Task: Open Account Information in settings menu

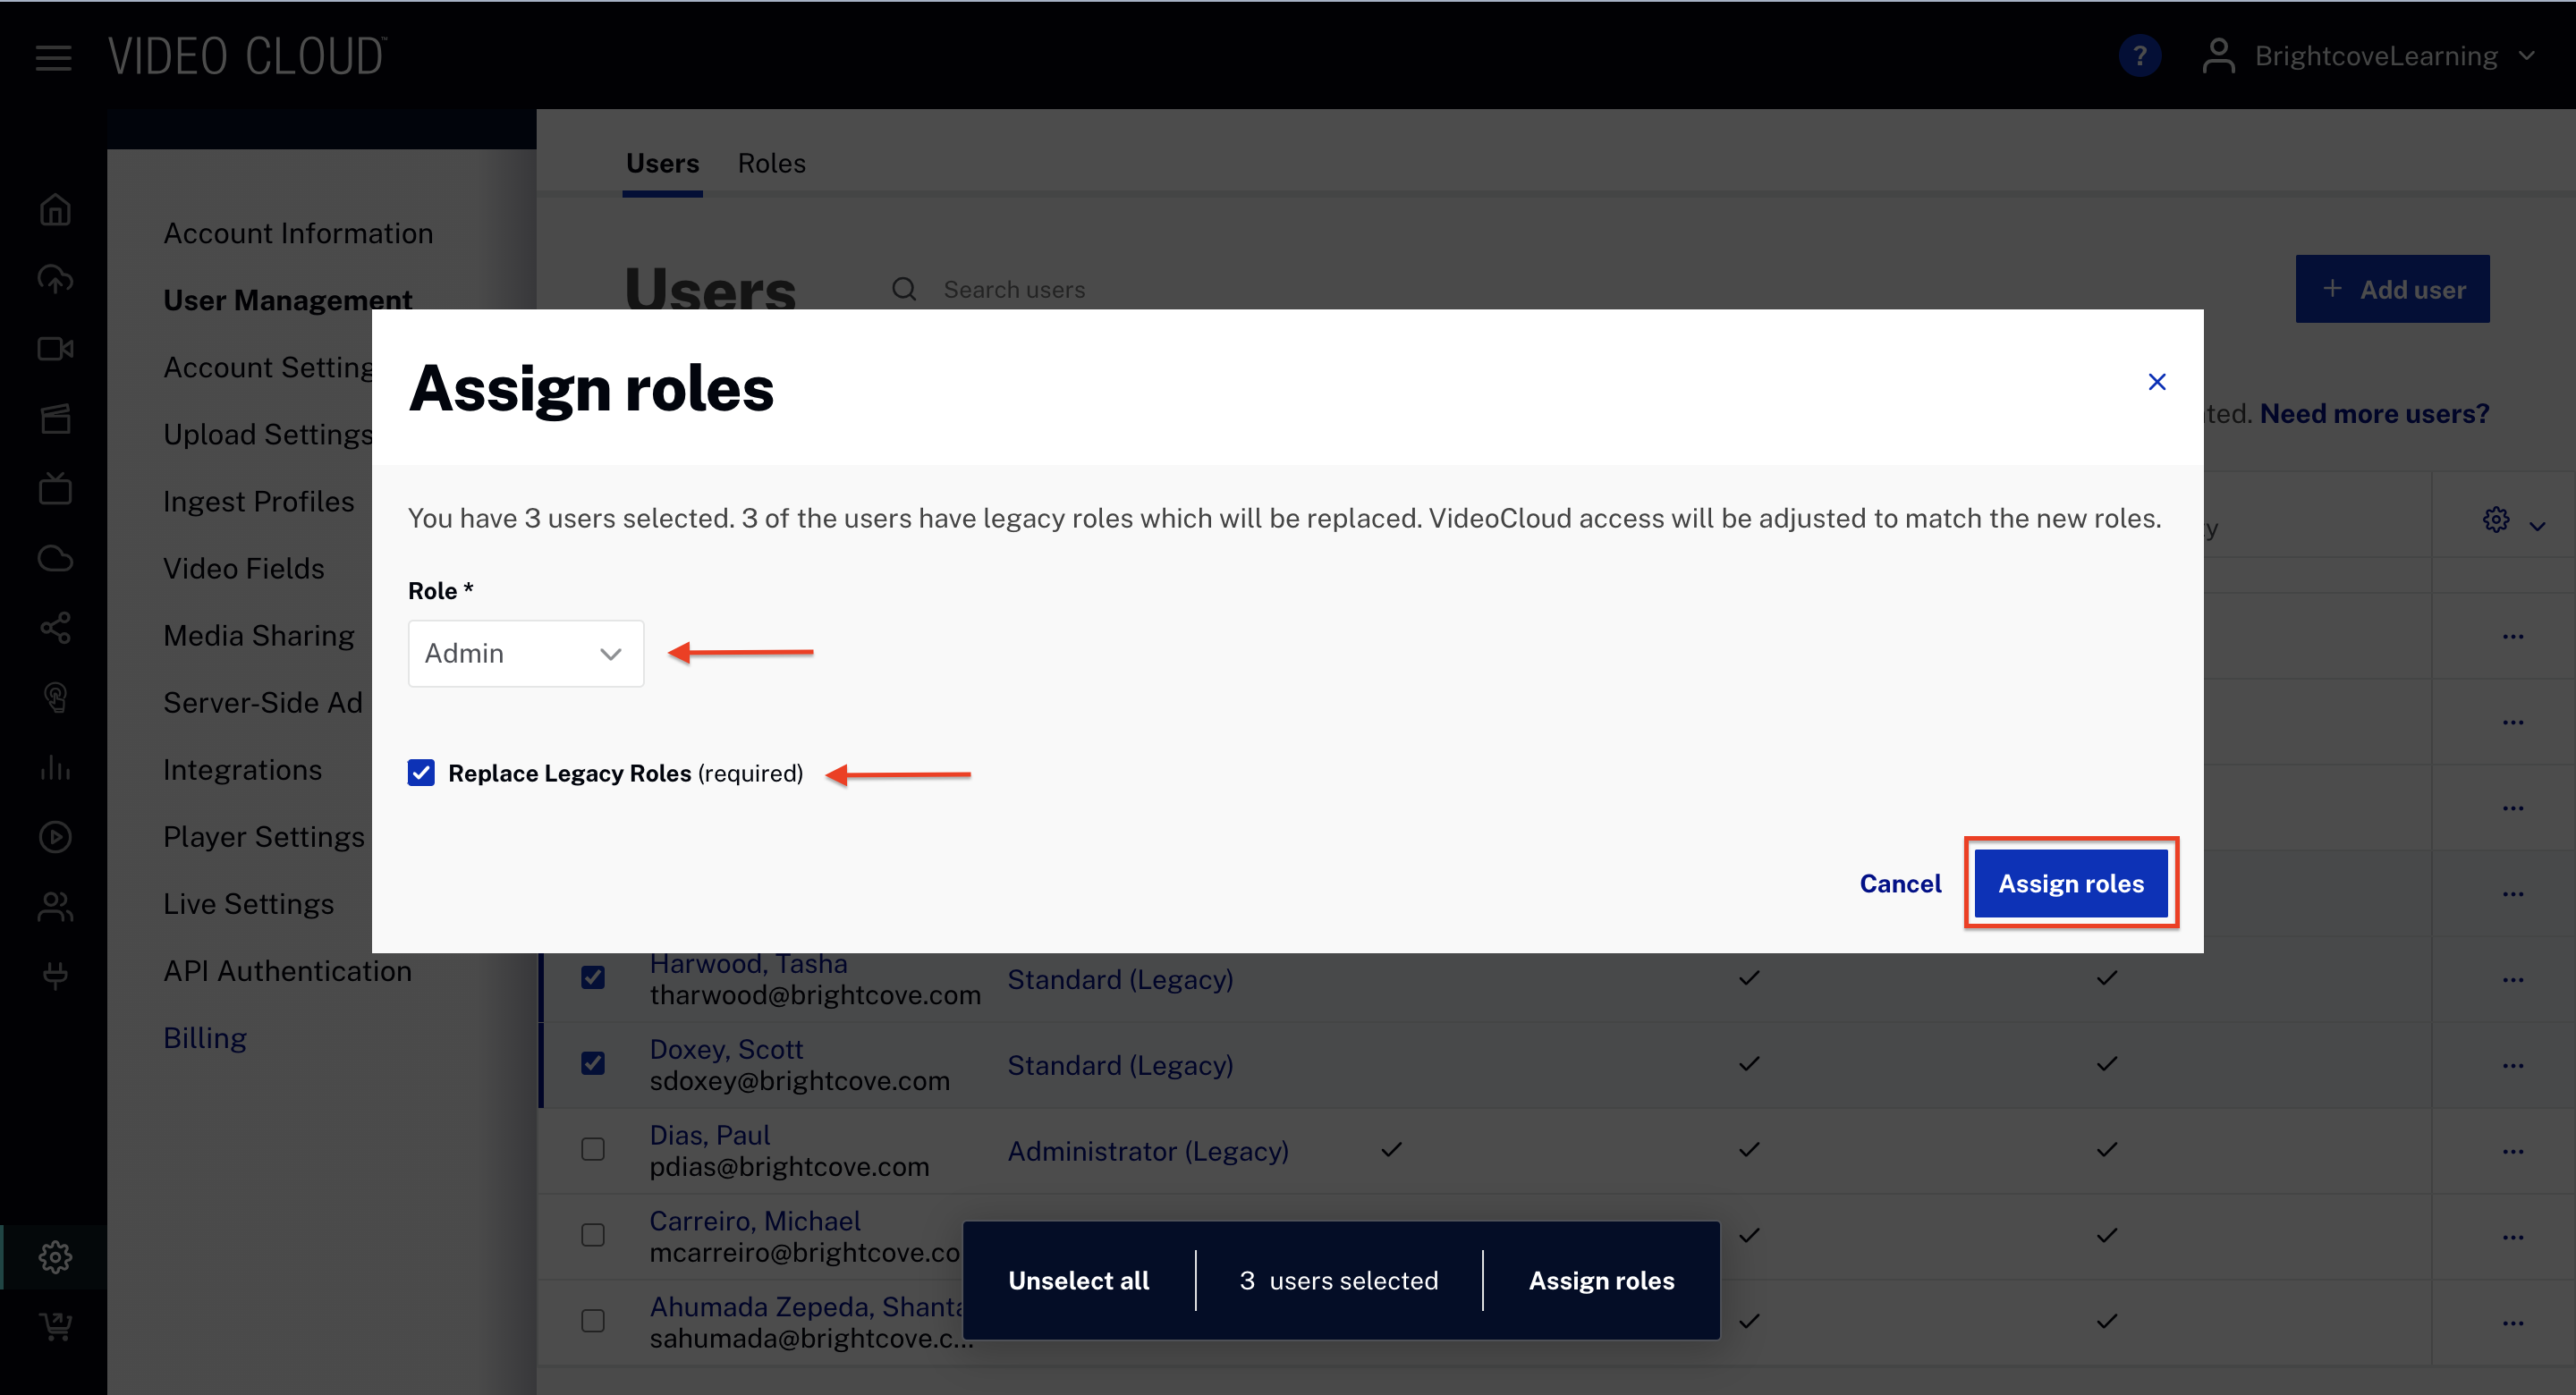Action: click(298, 233)
